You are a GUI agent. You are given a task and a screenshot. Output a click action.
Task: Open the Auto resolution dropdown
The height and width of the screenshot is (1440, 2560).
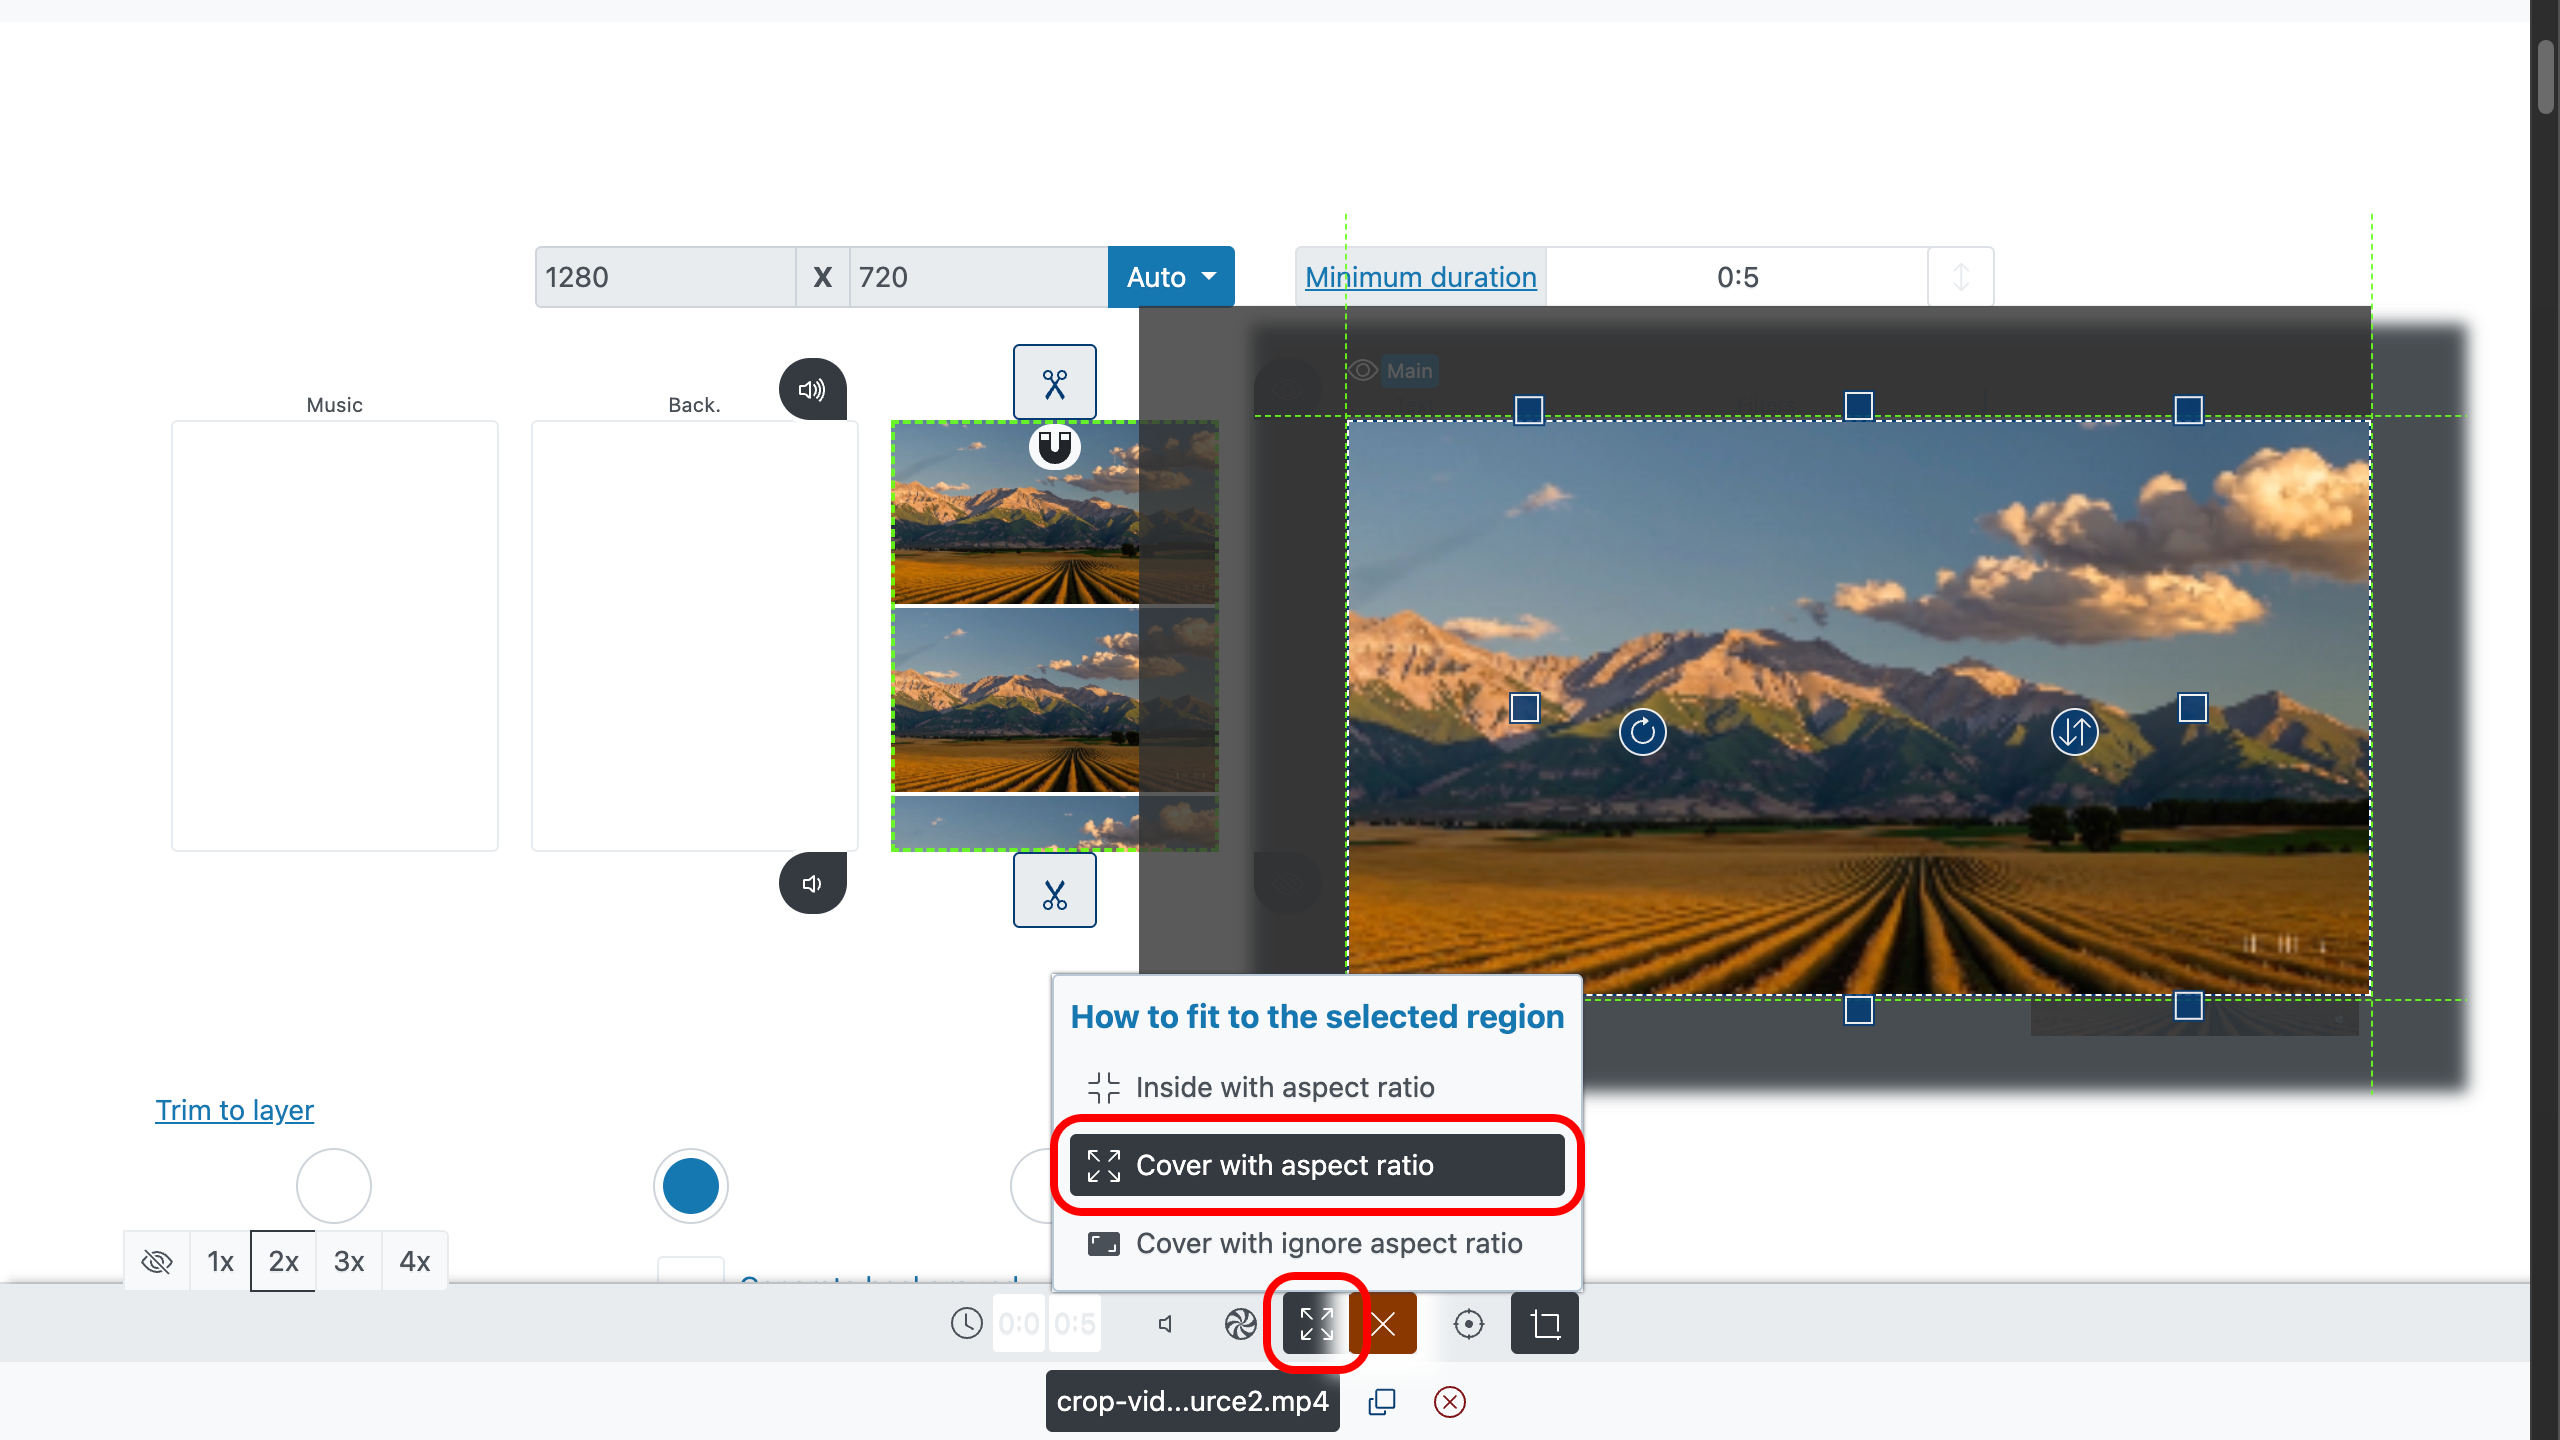(1171, 277)
